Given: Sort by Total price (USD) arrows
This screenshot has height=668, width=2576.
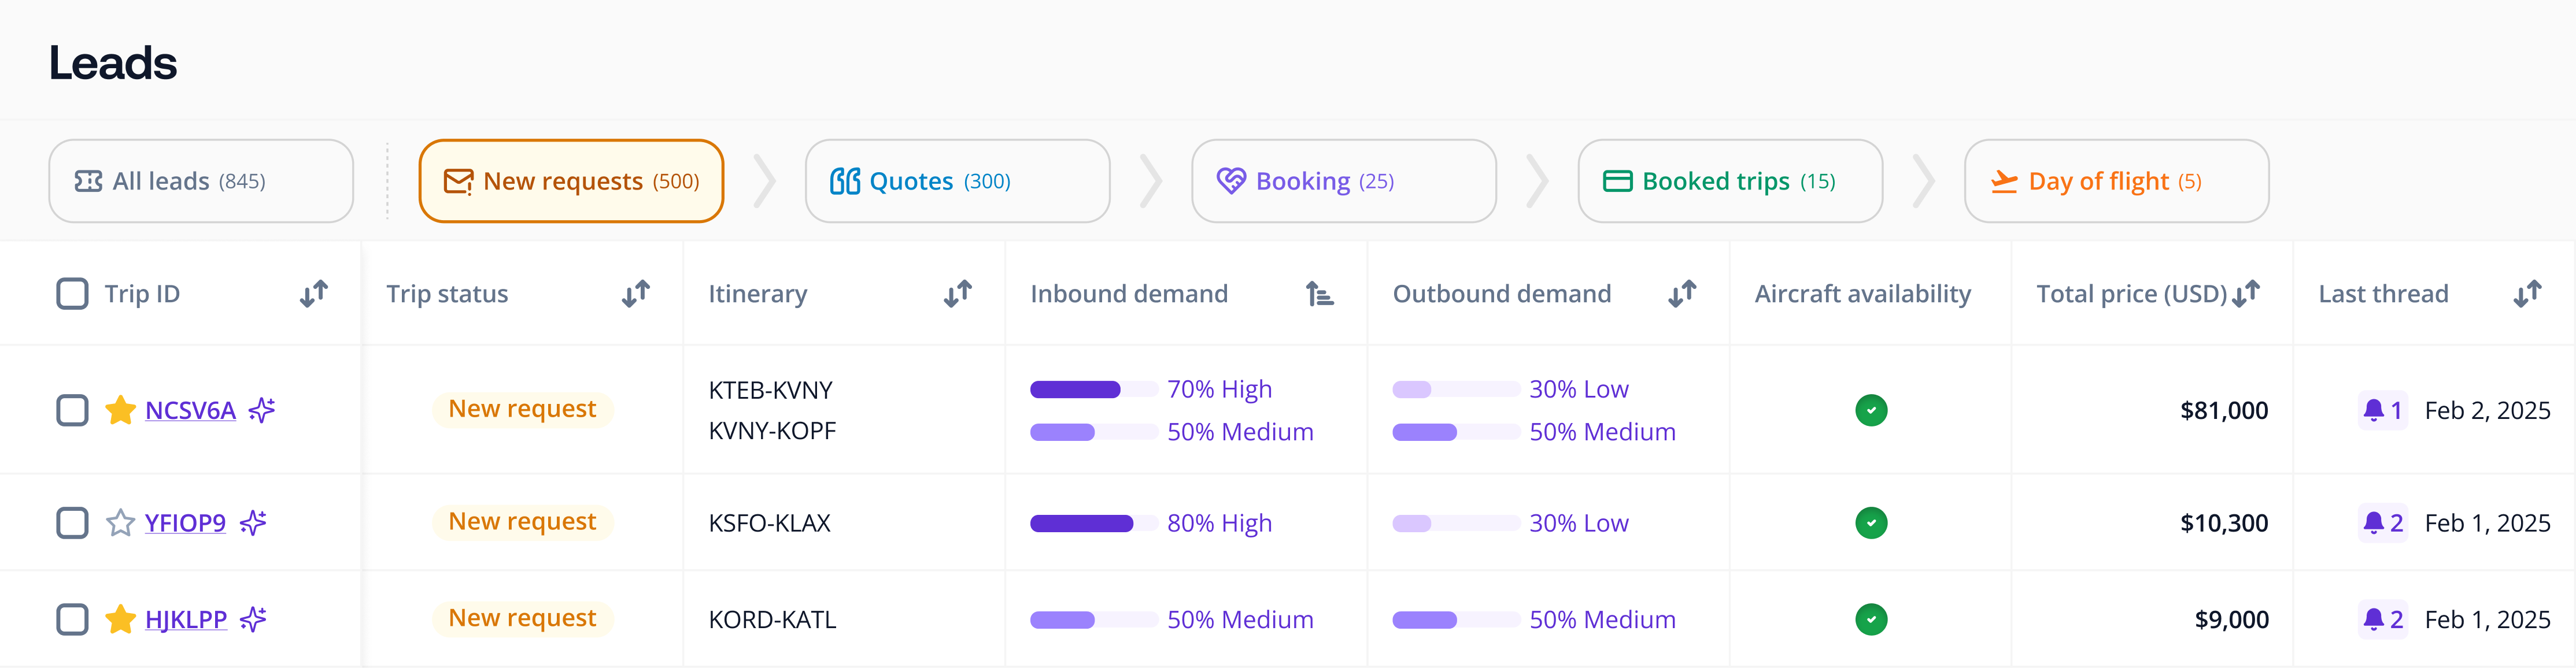Looking at the screenshot, I should click(x=2246, y=294).
